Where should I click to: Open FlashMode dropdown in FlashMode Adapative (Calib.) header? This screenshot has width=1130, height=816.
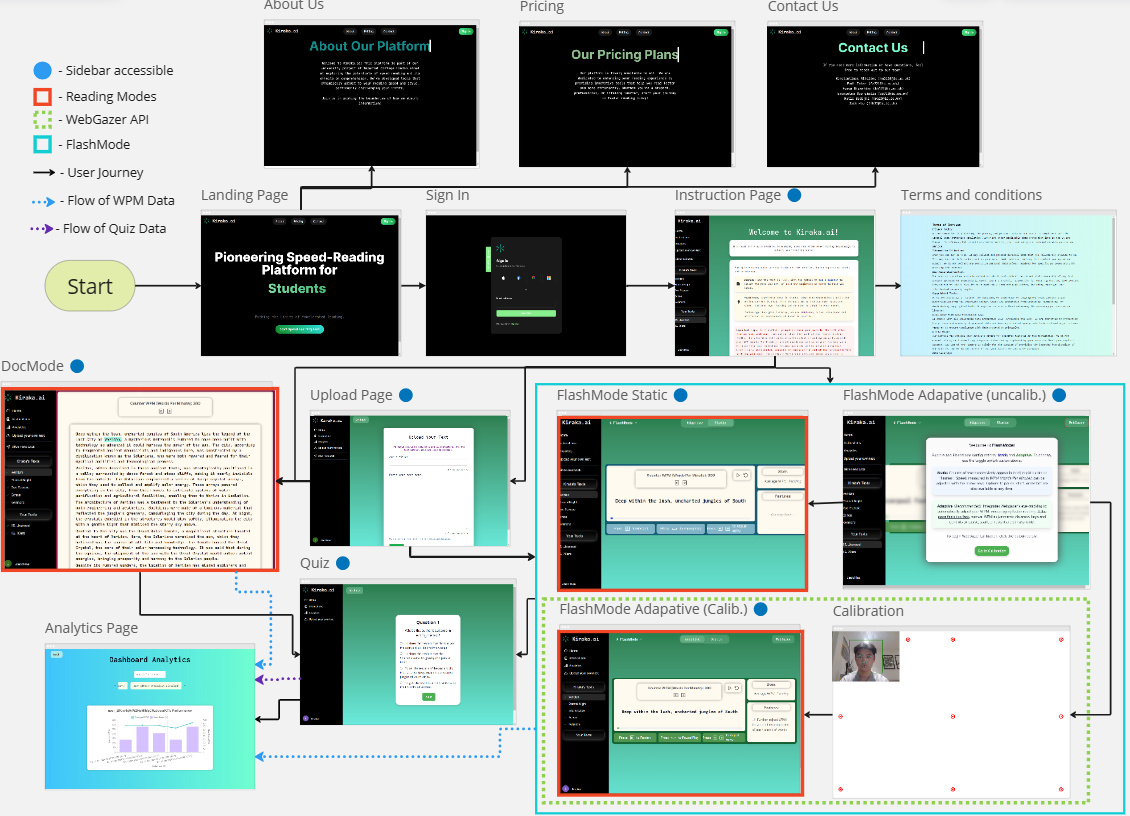click(x=629, y=639)
